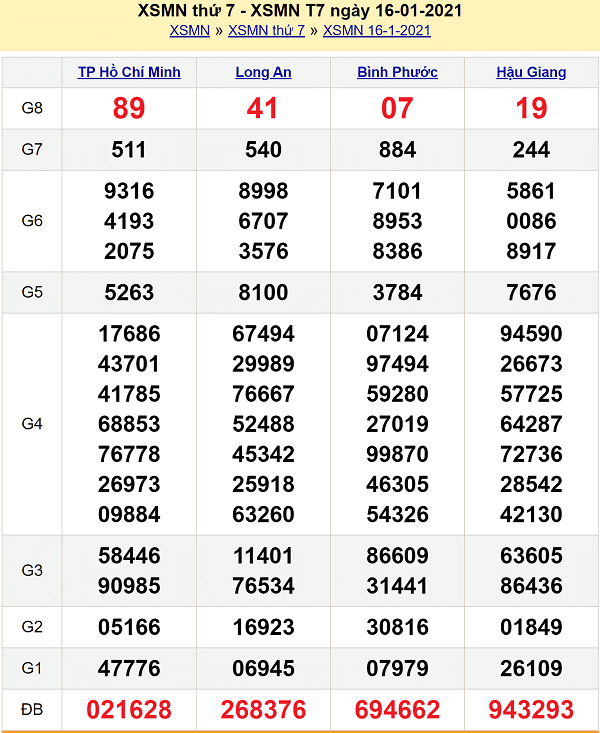Click G4 number 63260
600x733 pixels.
[x=263, y=514]
